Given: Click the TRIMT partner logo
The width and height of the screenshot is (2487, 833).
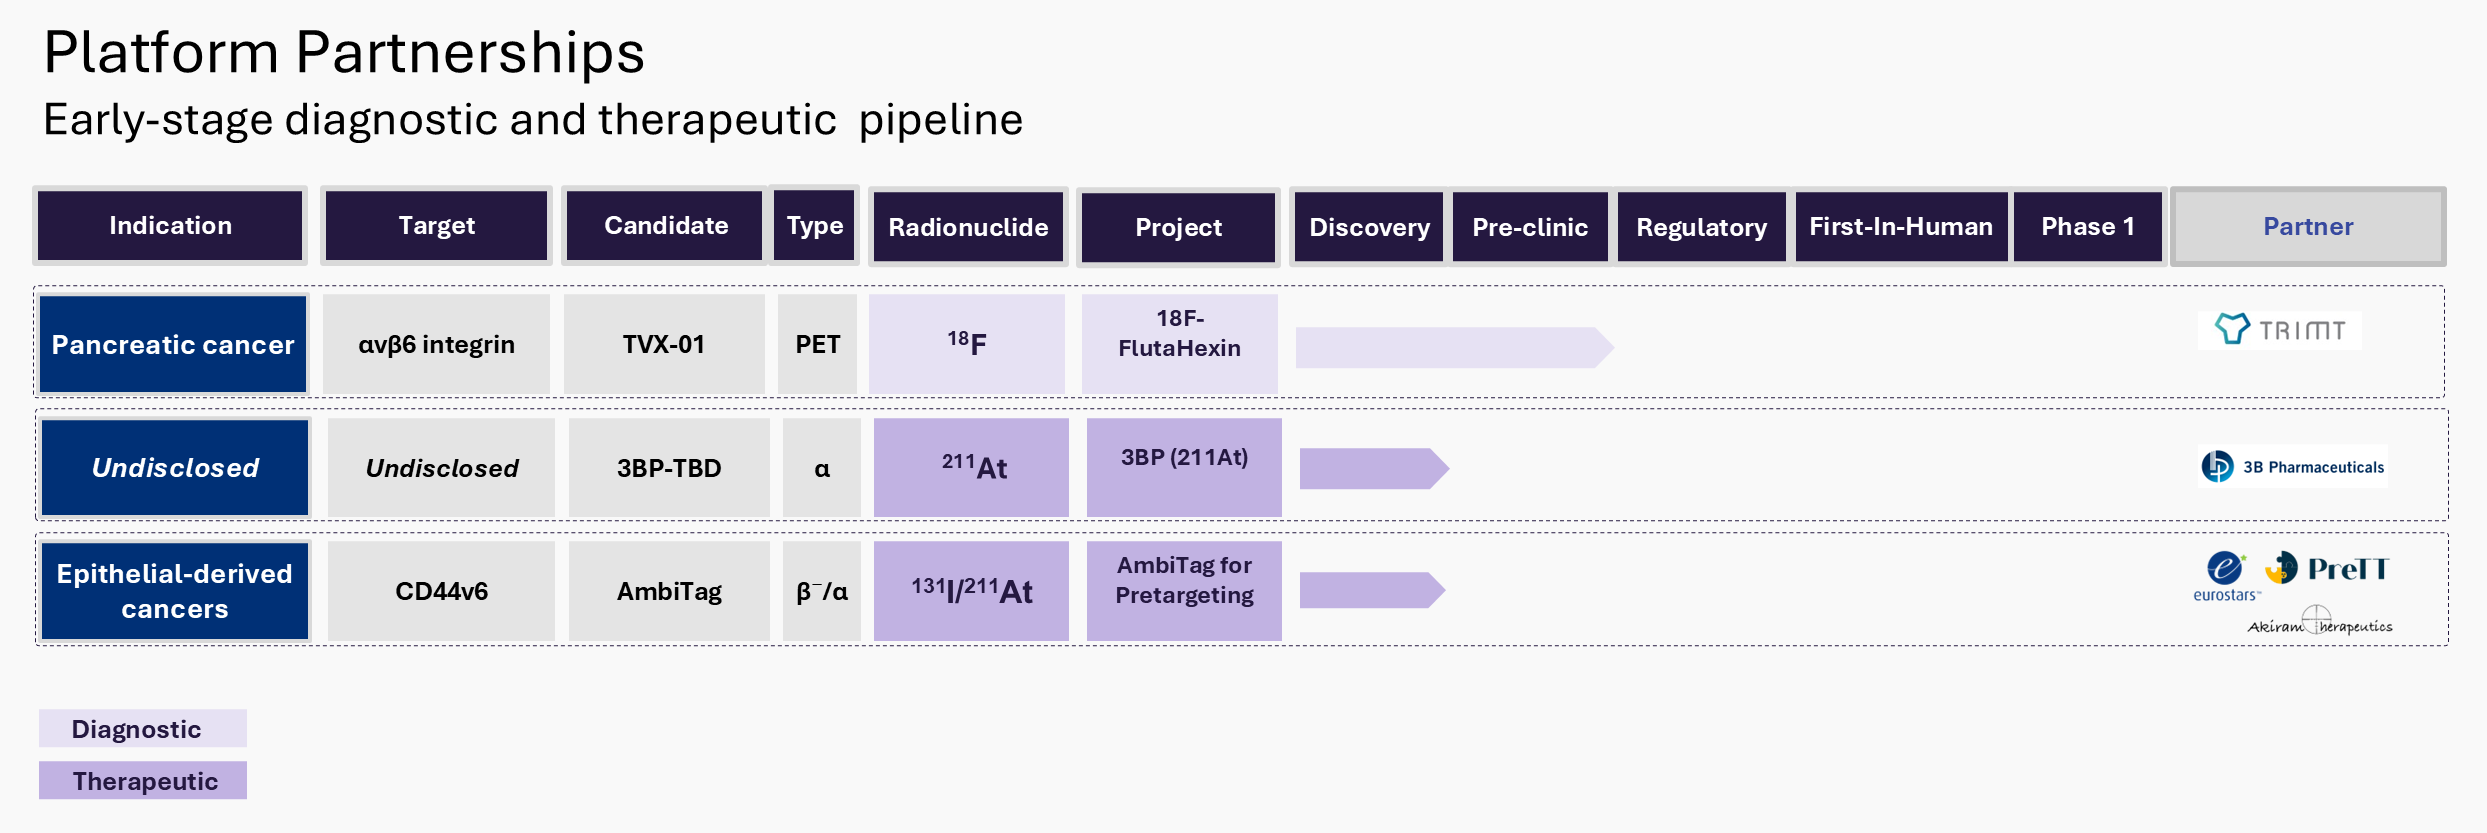Looking at the screenshot, I should pyautogui.click(x=2280, y=330).
